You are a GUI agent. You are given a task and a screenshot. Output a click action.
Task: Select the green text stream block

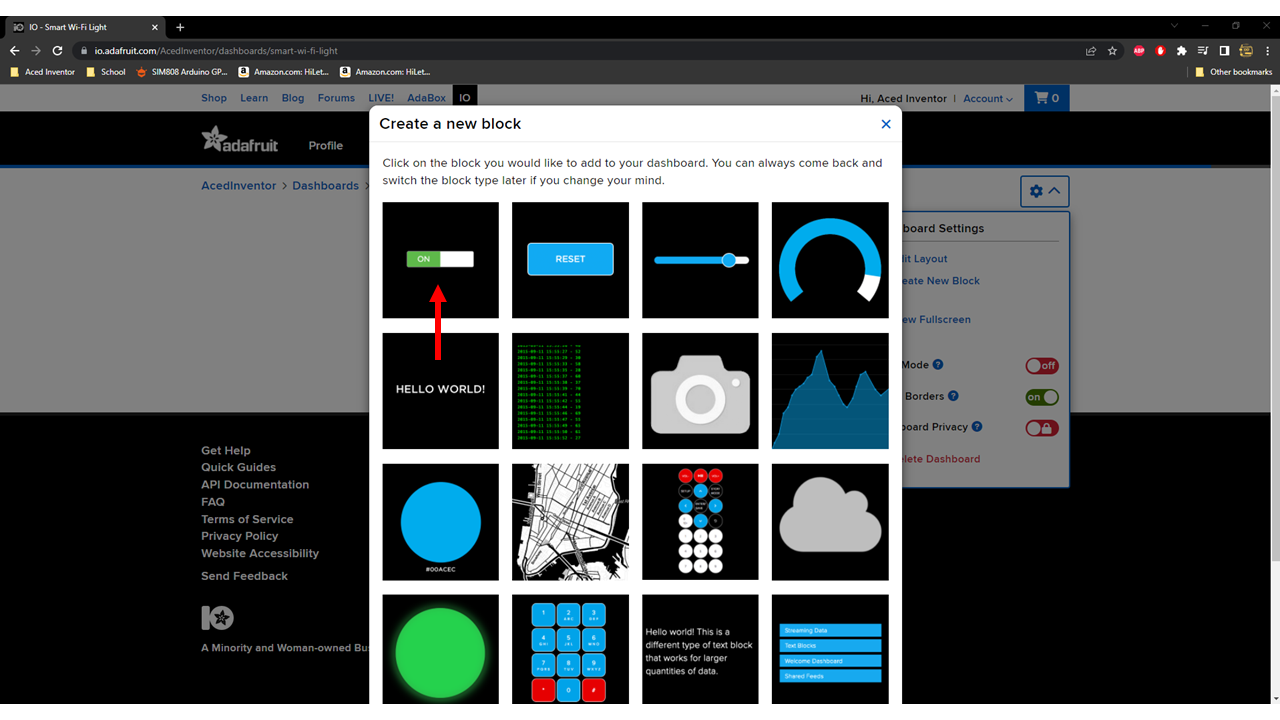coord(570,391)
